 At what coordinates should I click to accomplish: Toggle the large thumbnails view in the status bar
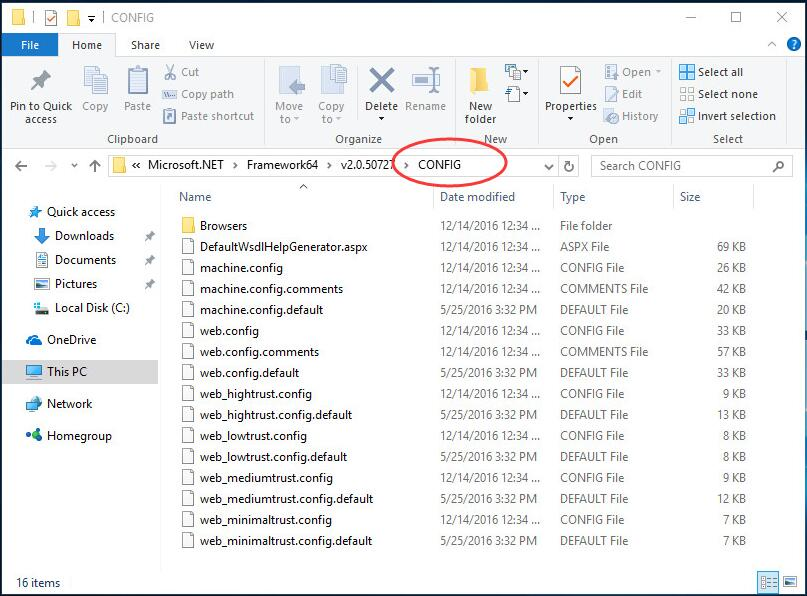point(789,582)
